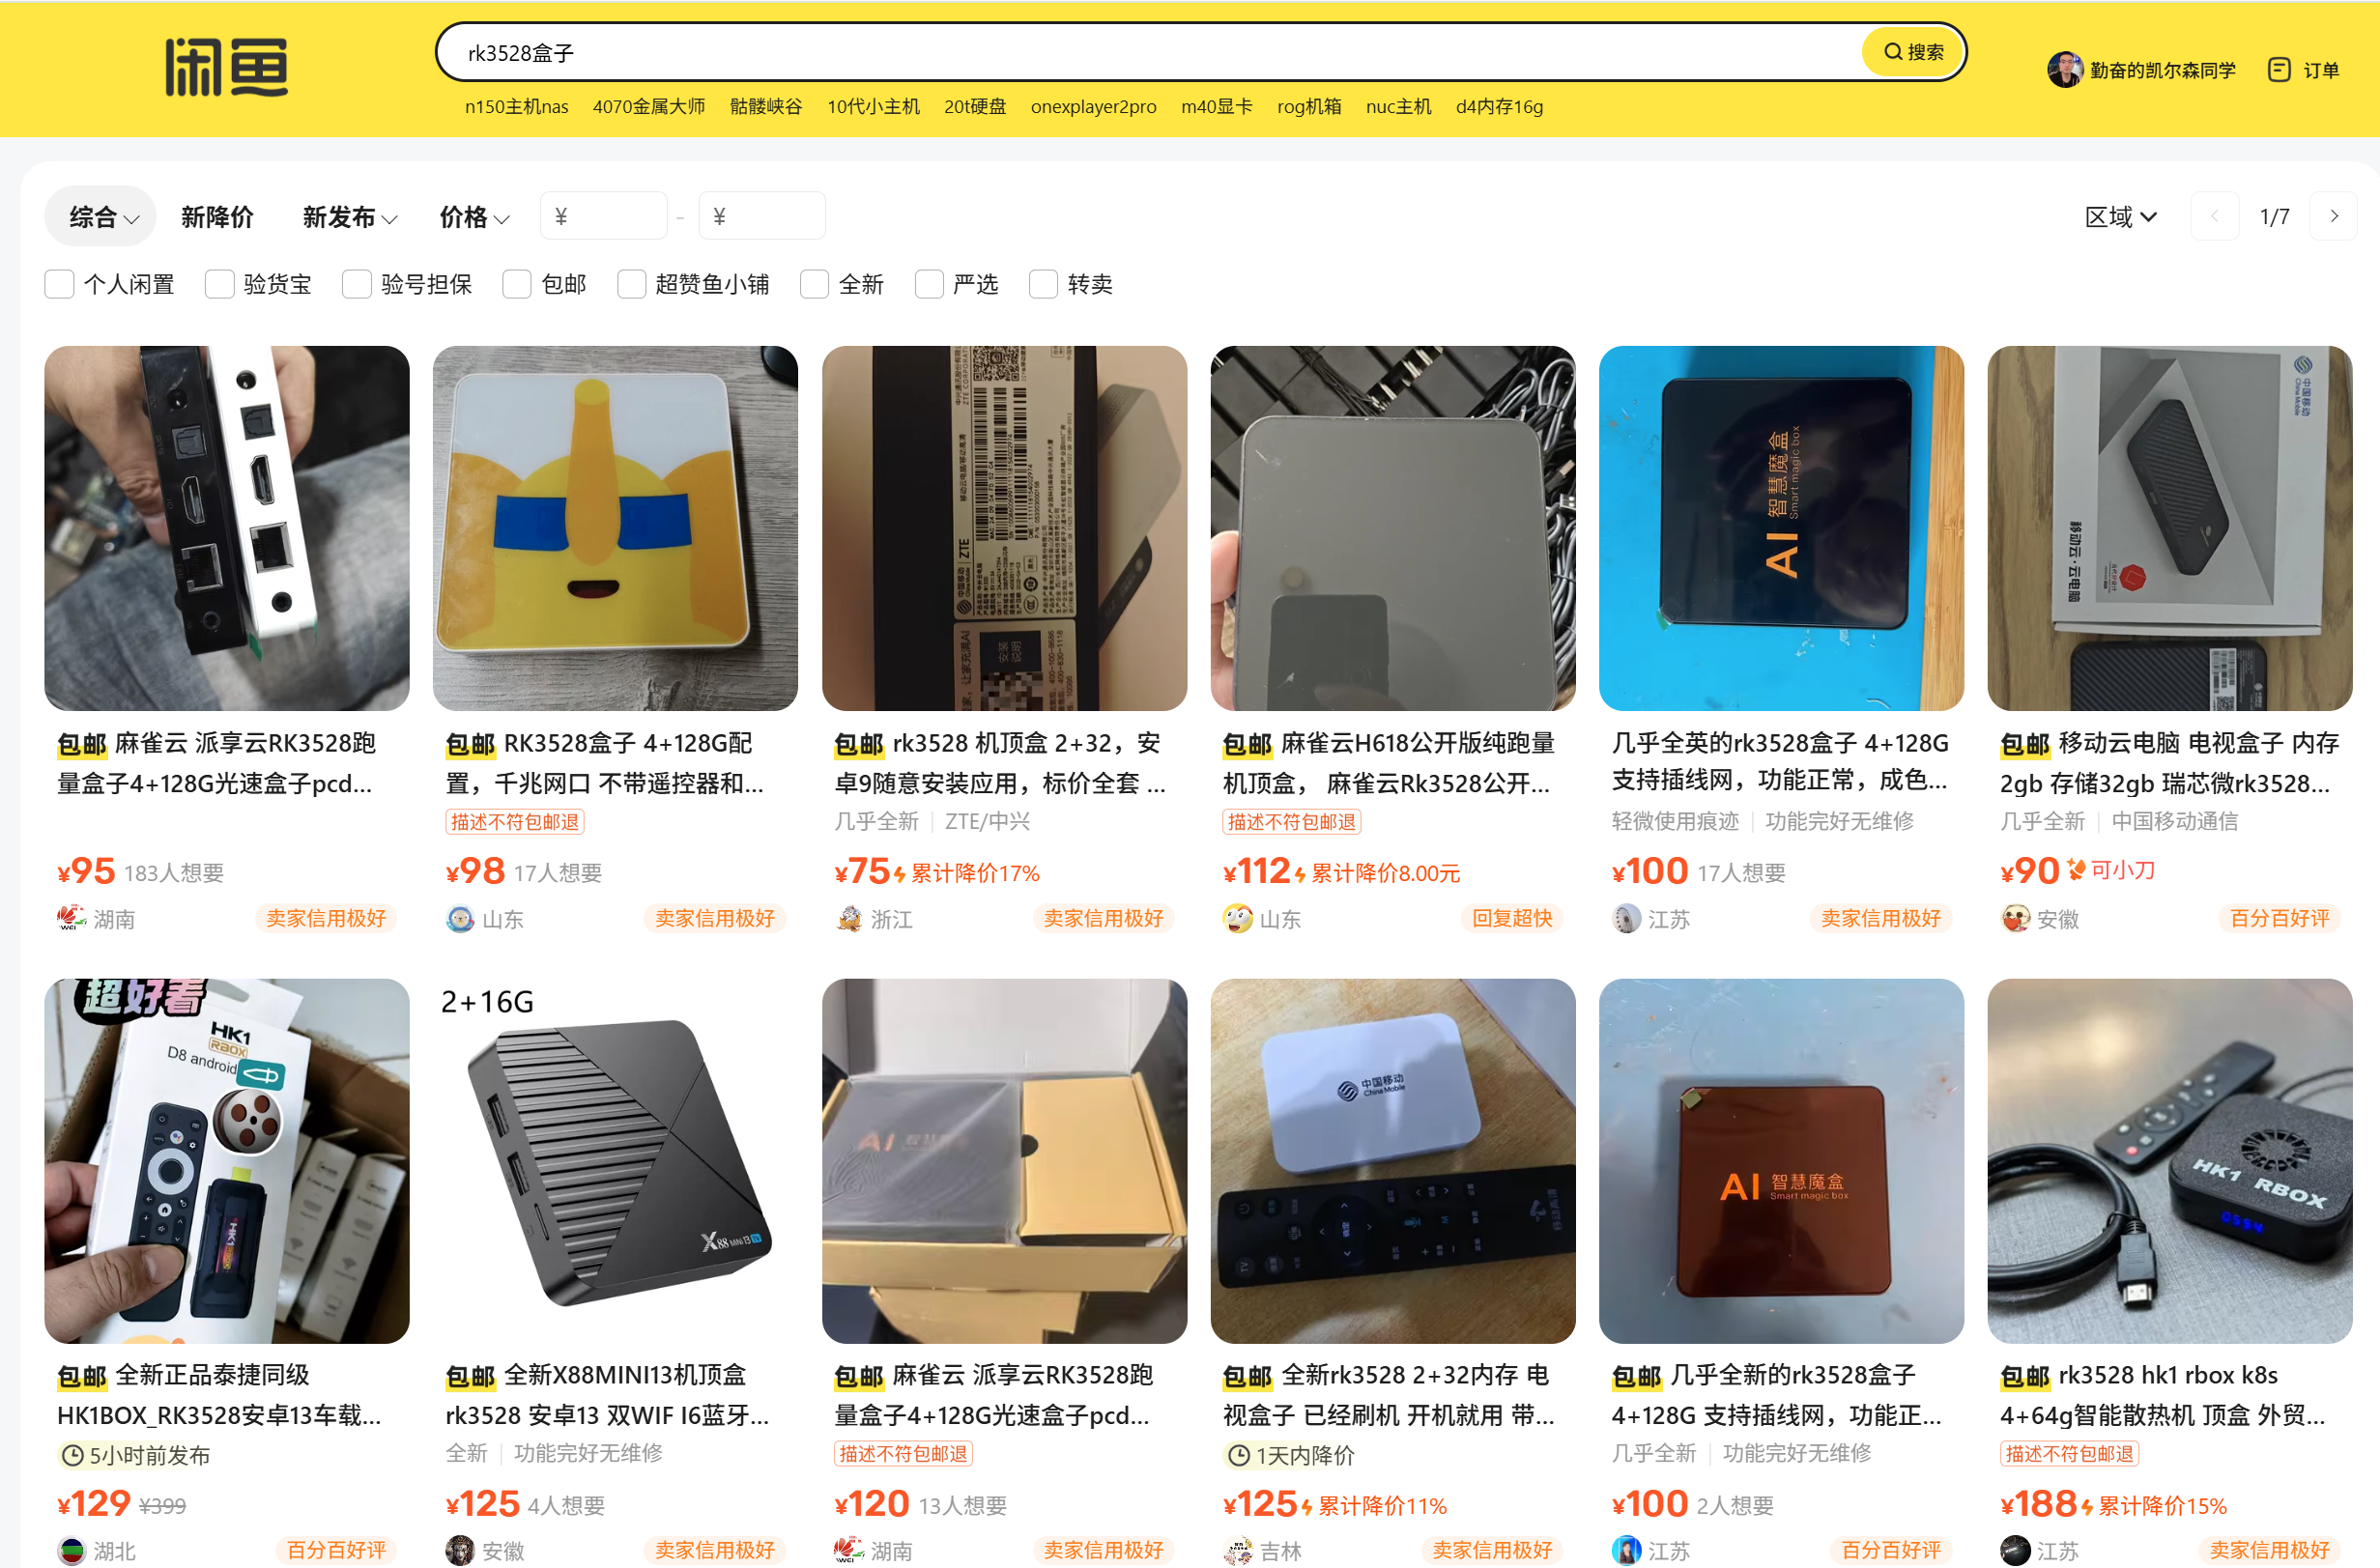Image resolution: width=2380 pixels, height=1568 pixels.
Task: Open the 价格 price sort dropdown
Action: tap(474, 217)
